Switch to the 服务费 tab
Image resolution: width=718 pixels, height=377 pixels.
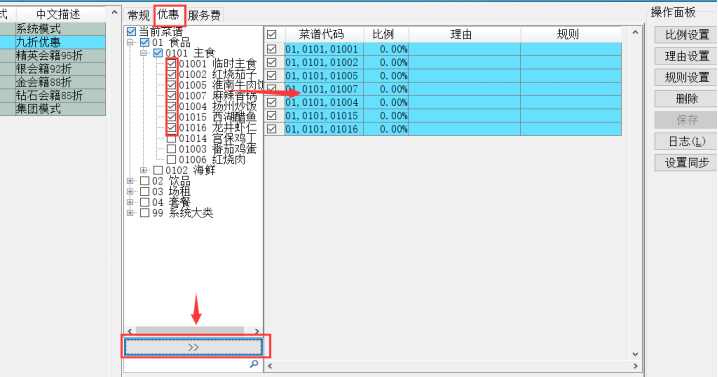(x=204, y=16)
